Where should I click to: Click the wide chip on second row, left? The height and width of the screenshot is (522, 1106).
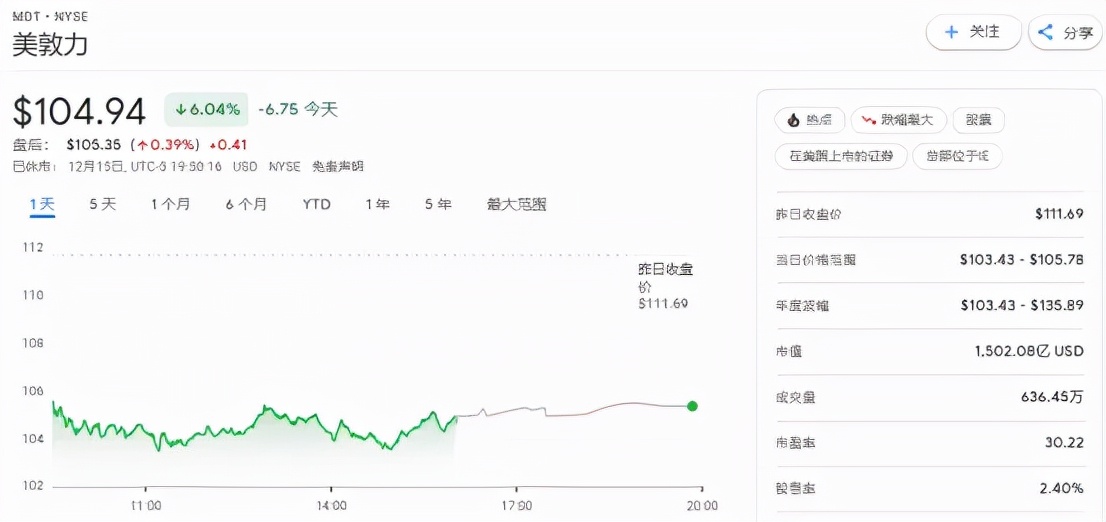tap(840, 157)
